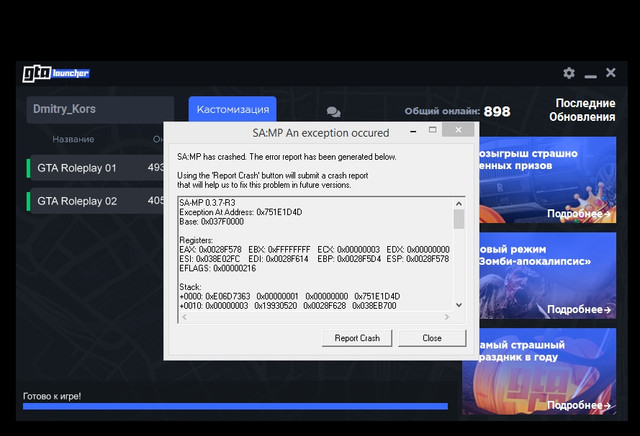Maximize the SA:MP exception dialog
The height and width of the screenshot is (436, 640).
click(433, 130)
